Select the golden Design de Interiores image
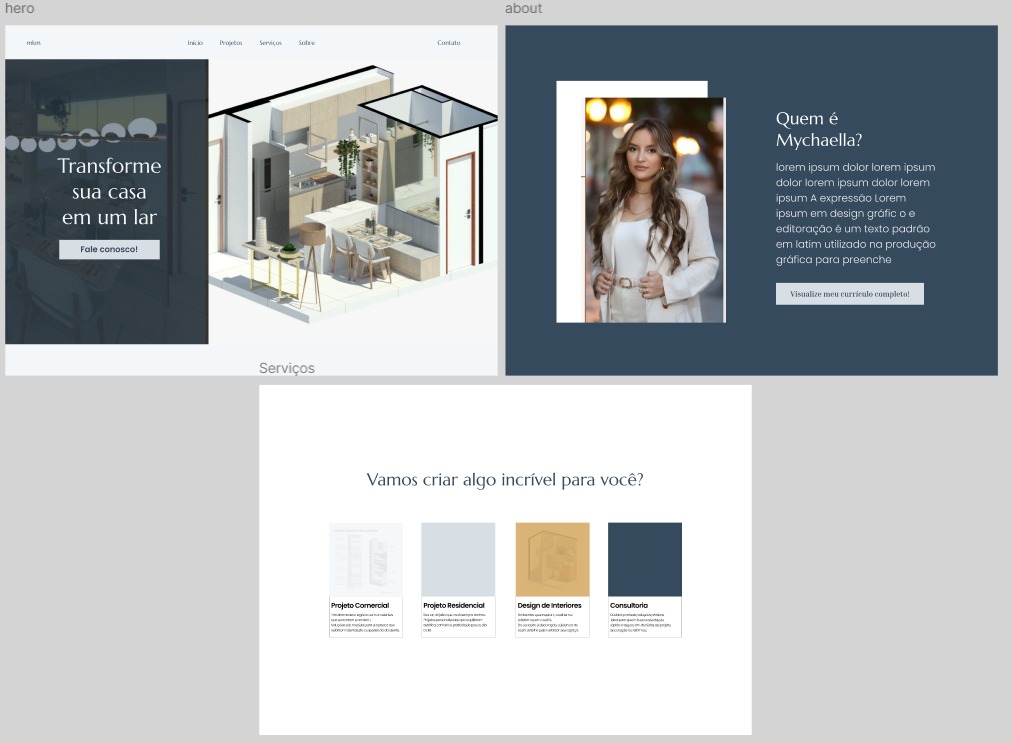The height and width of the screenshot is (743, 1012). 552,559
